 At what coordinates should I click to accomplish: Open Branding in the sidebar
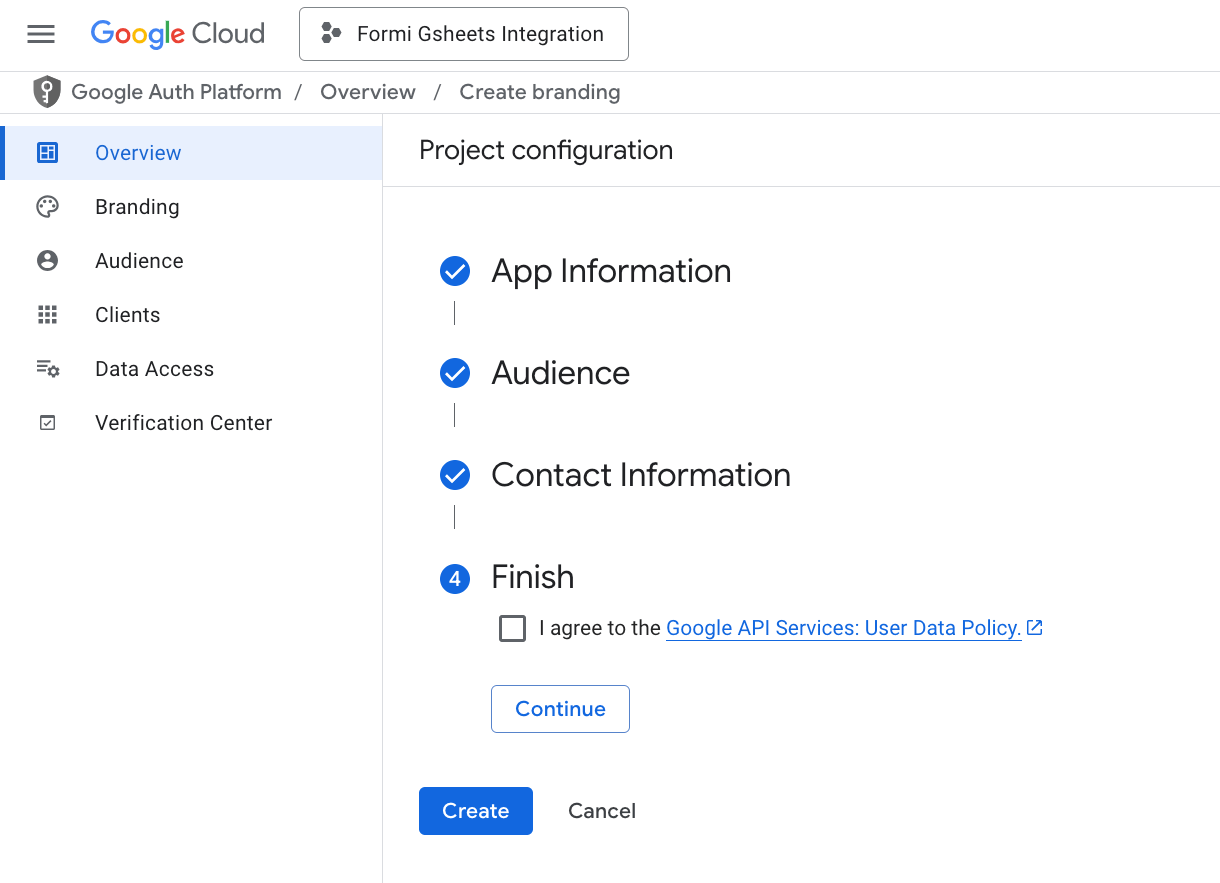point(191,207)
